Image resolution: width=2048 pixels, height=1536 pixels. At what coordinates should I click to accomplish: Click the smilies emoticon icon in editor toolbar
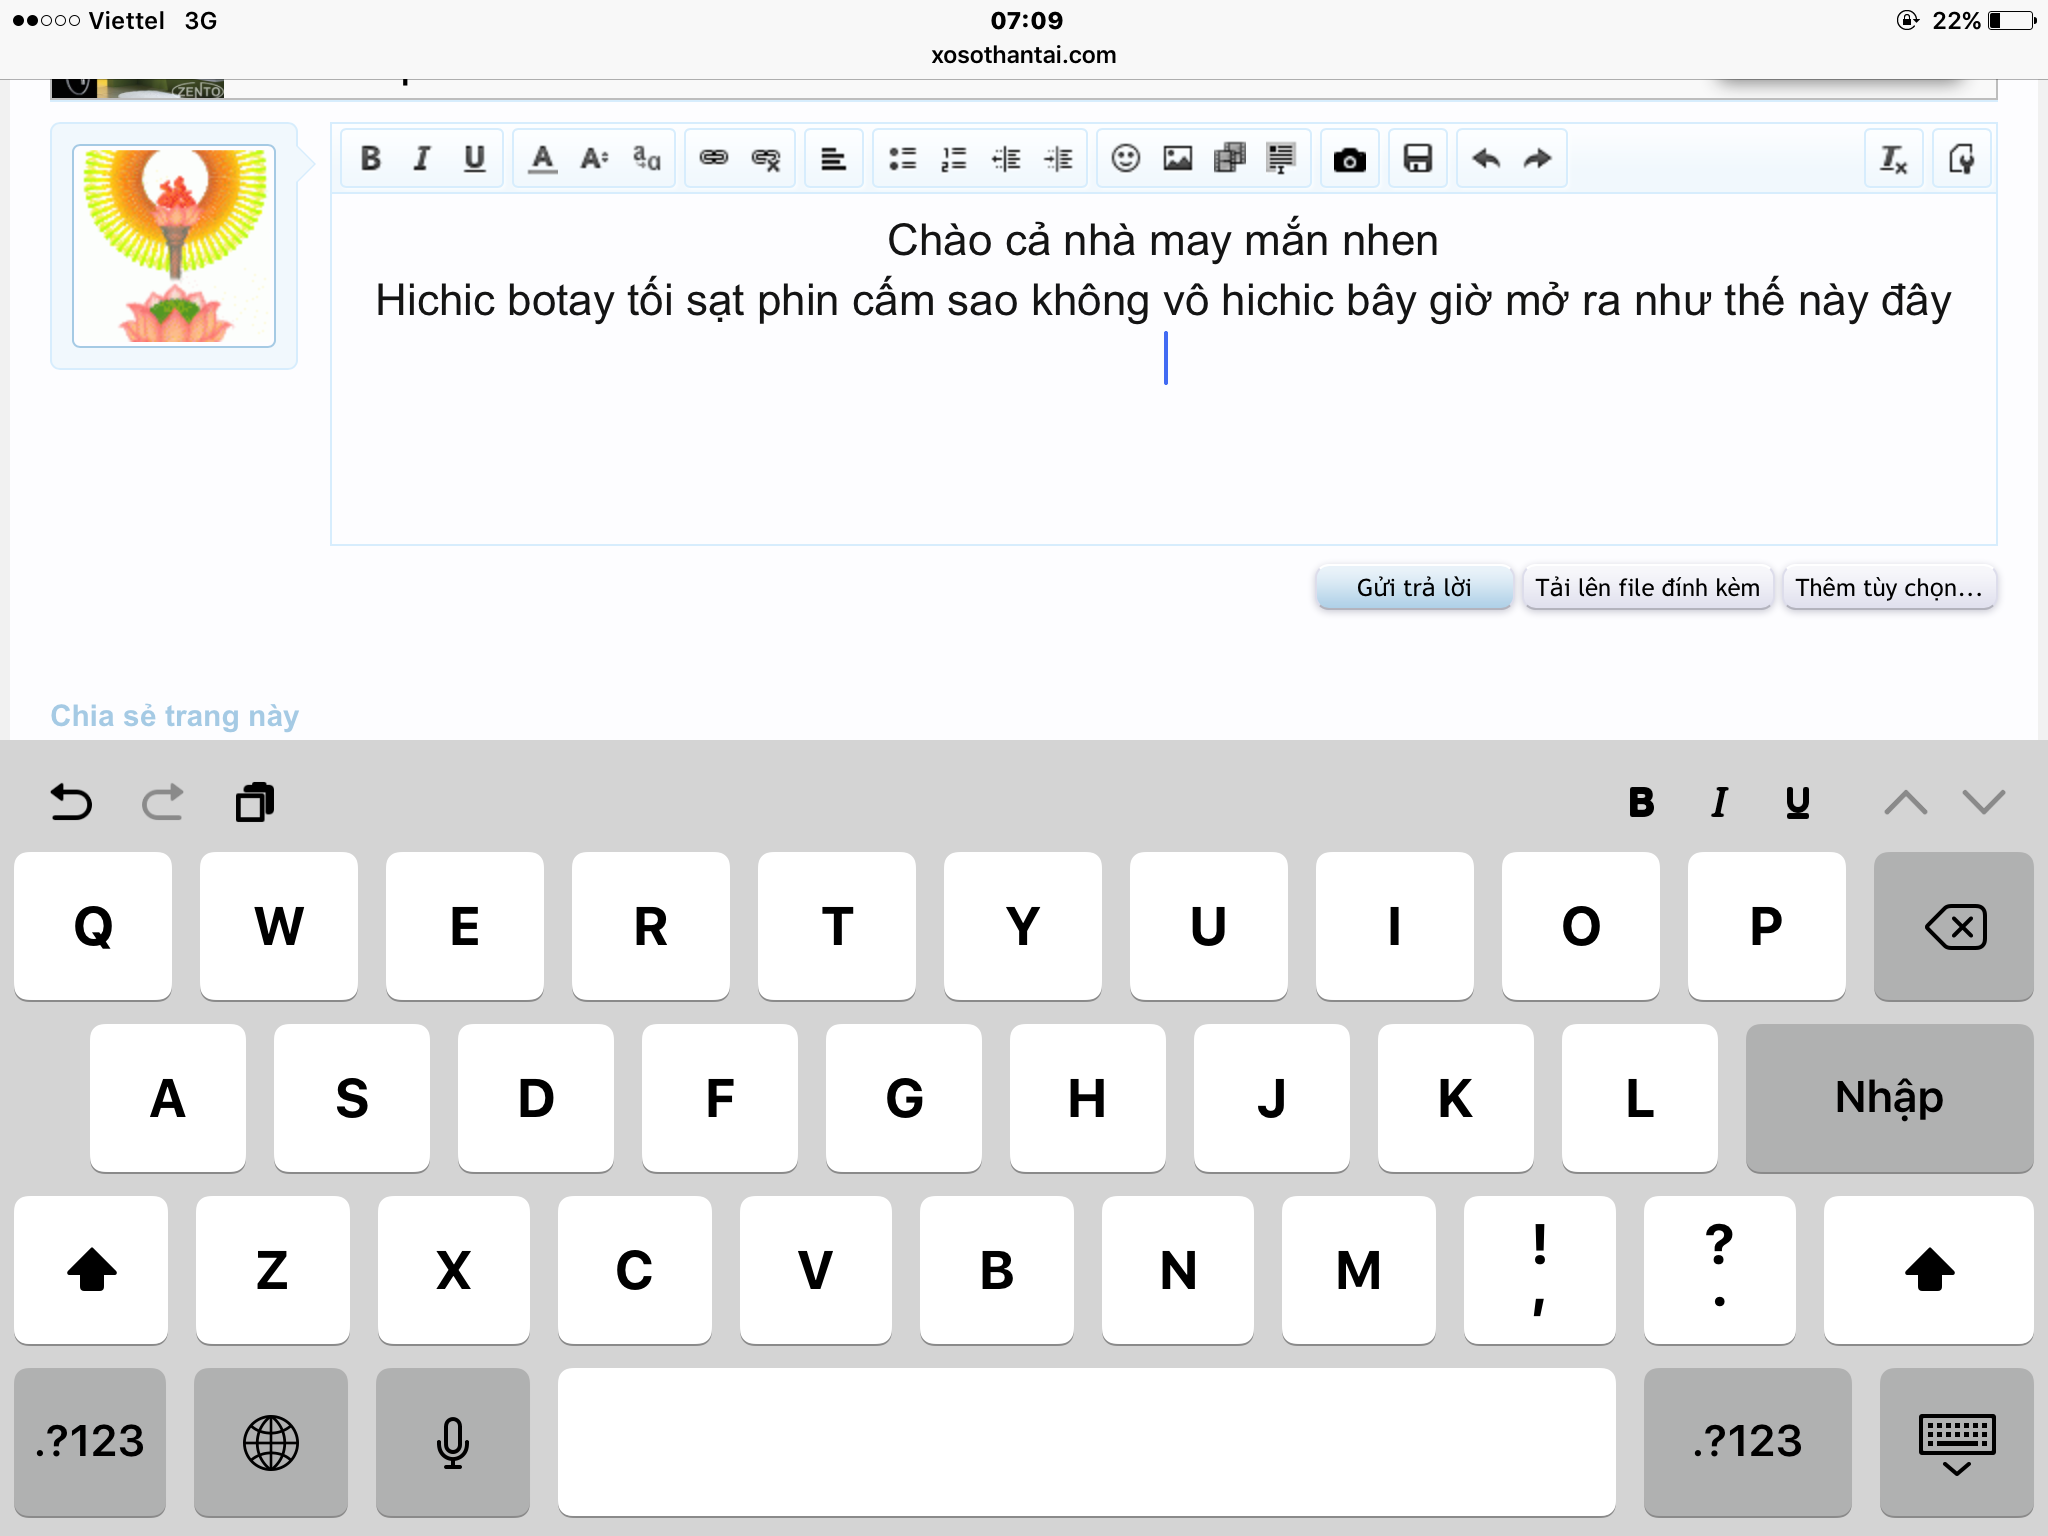[x=1125, y=158]
